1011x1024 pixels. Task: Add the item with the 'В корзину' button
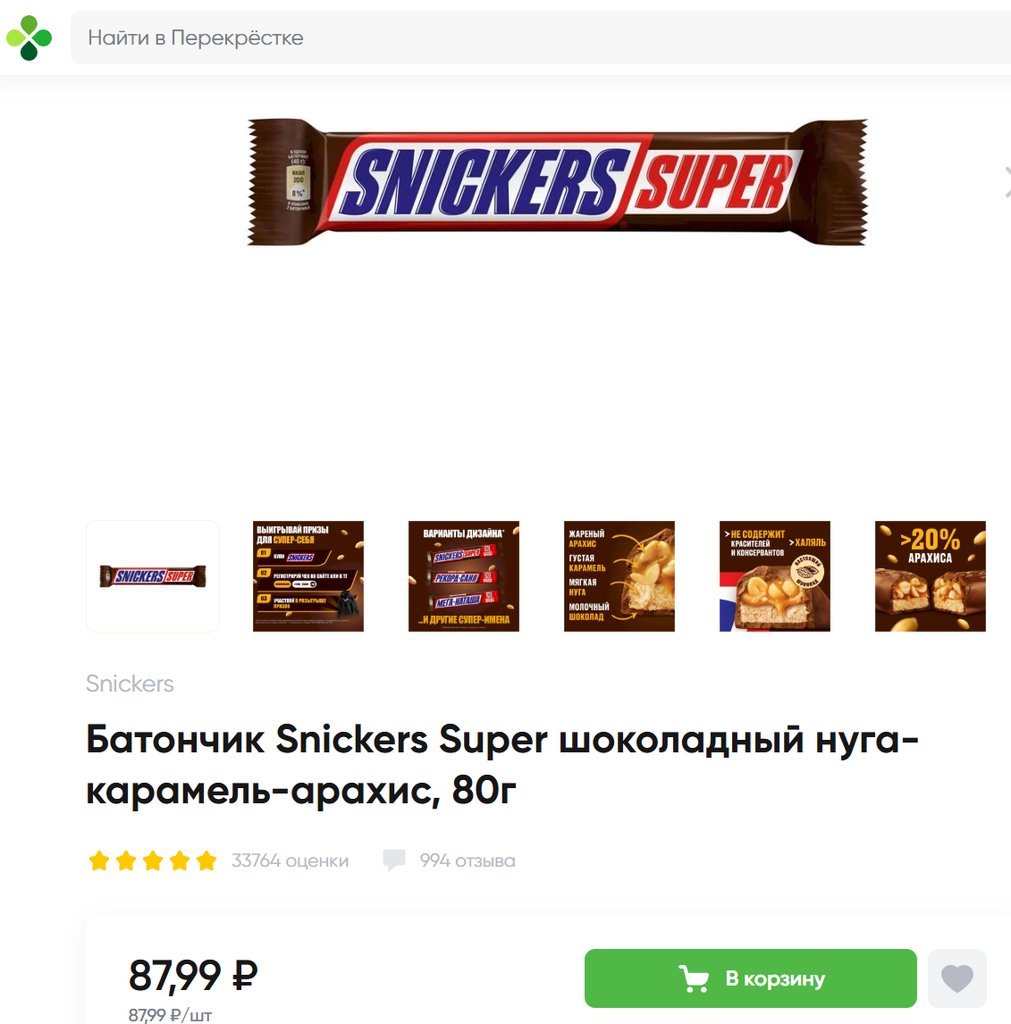(750, 978)
